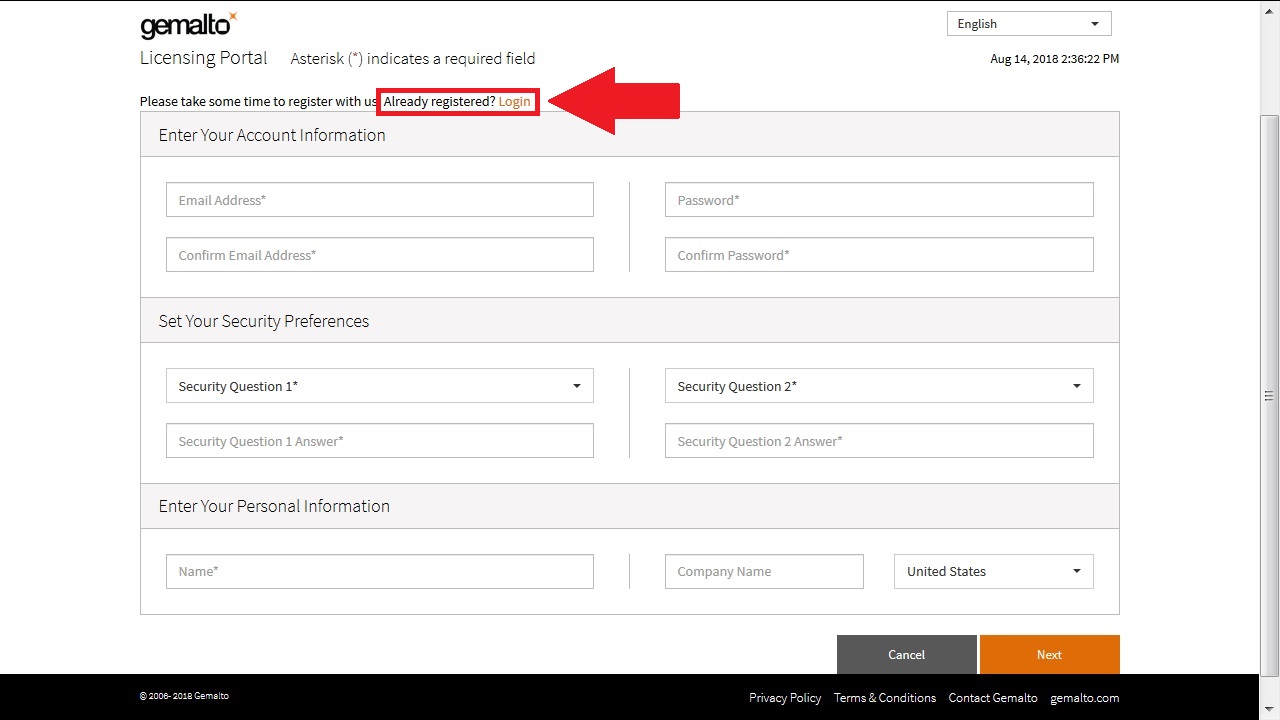
Task: Open the Privacy Policy link
Action: (x=784, y=698)
